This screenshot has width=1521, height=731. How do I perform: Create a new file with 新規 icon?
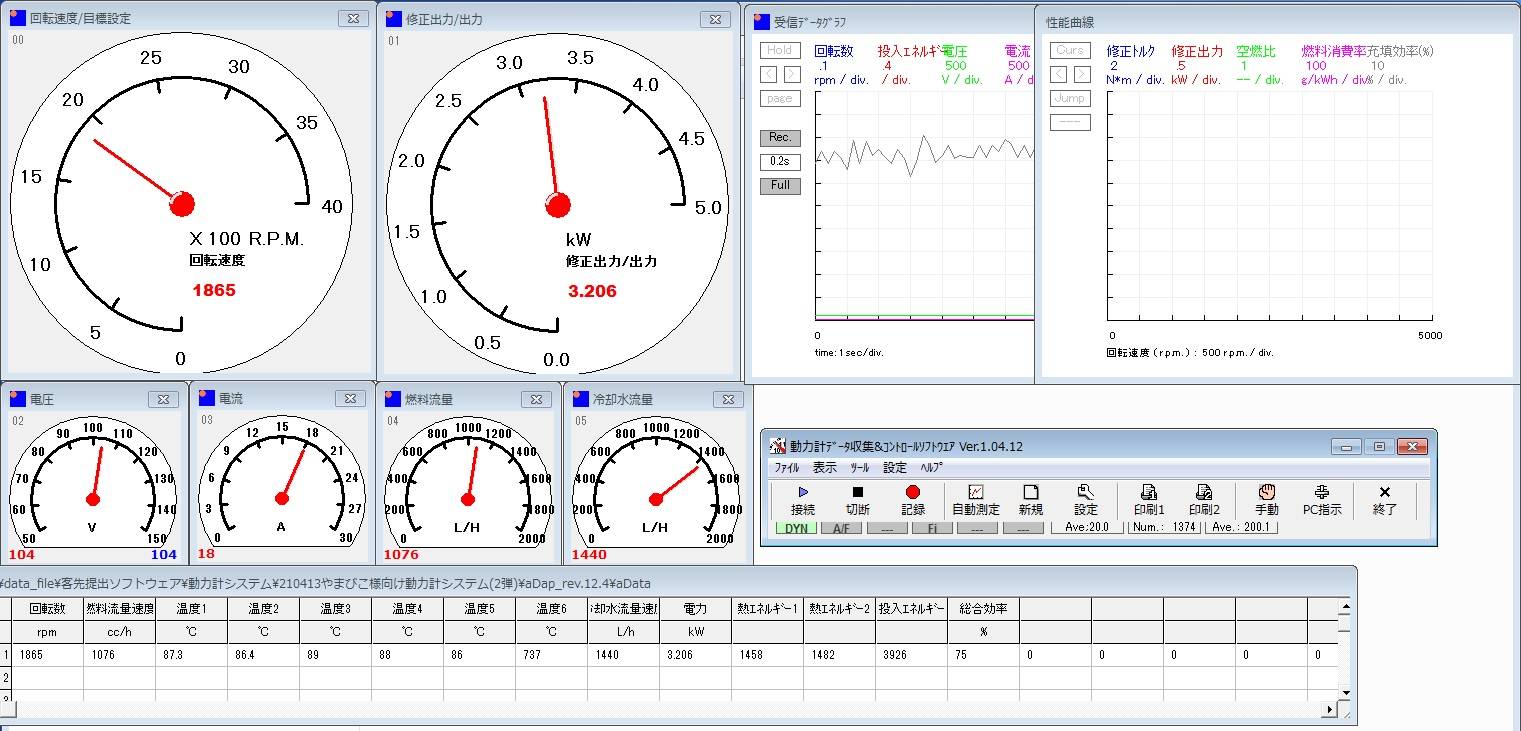click(x=1031, y=492)
